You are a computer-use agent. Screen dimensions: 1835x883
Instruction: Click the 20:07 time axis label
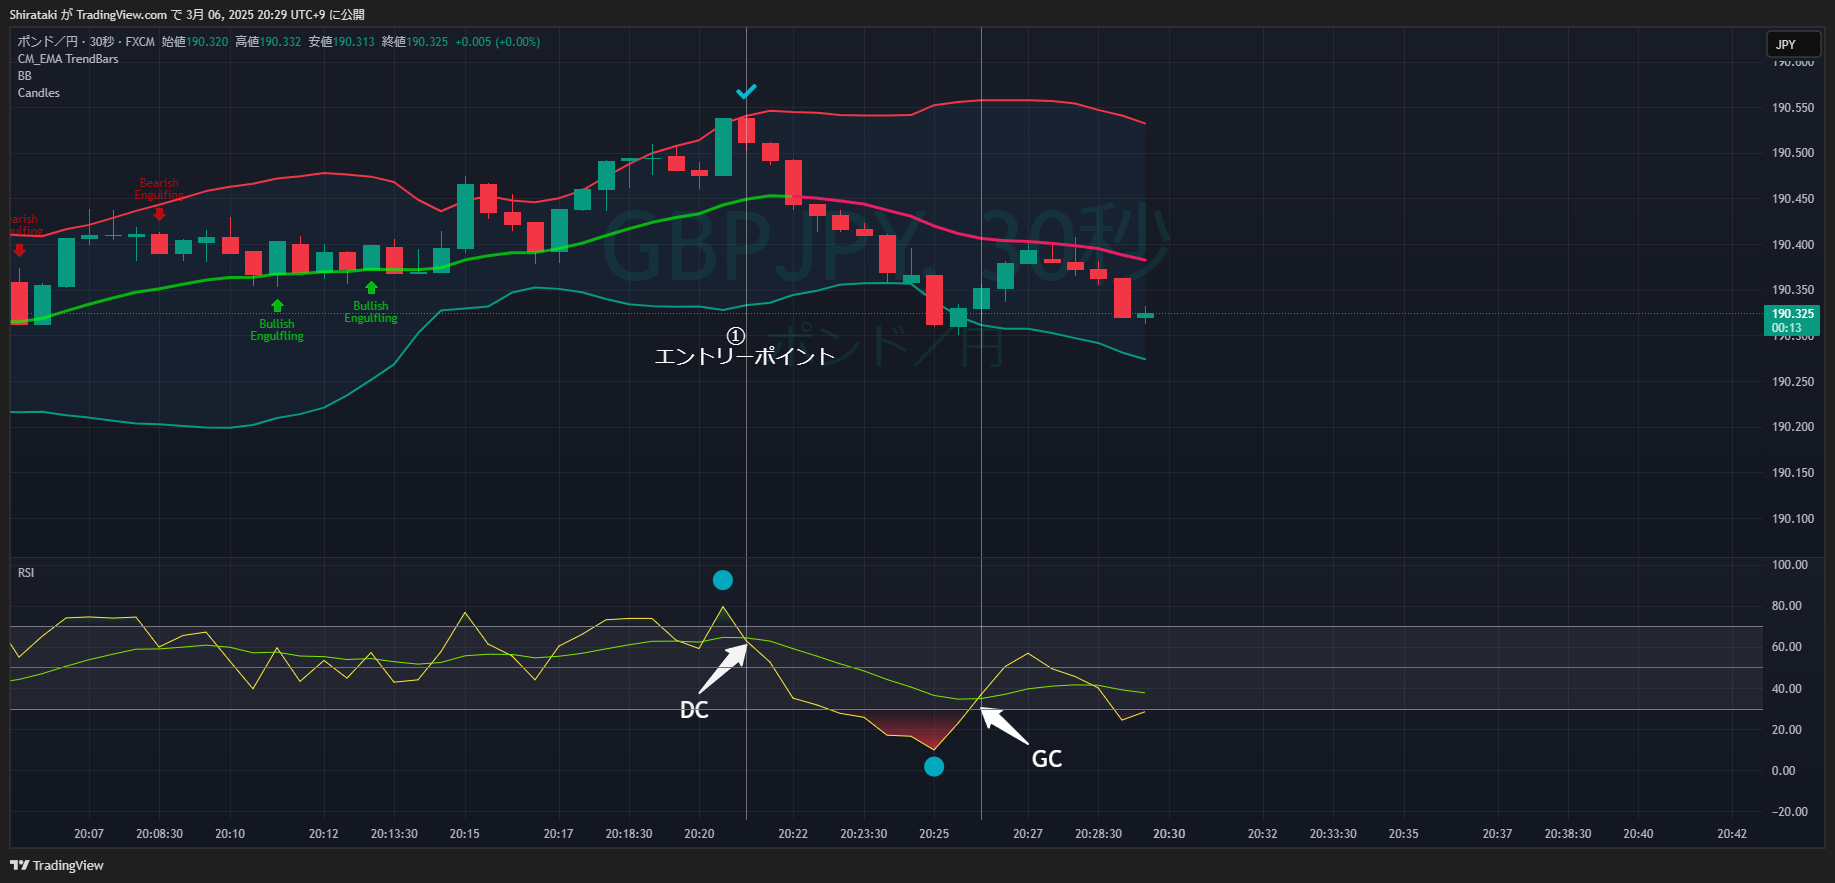click(89, 834)
